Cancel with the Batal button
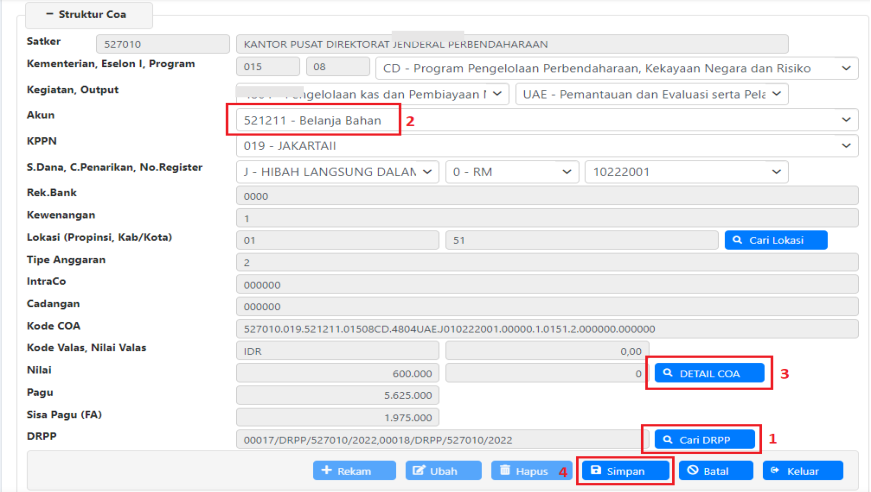Image resolution: width=871 pixels, height=492 pixels. 716,470
